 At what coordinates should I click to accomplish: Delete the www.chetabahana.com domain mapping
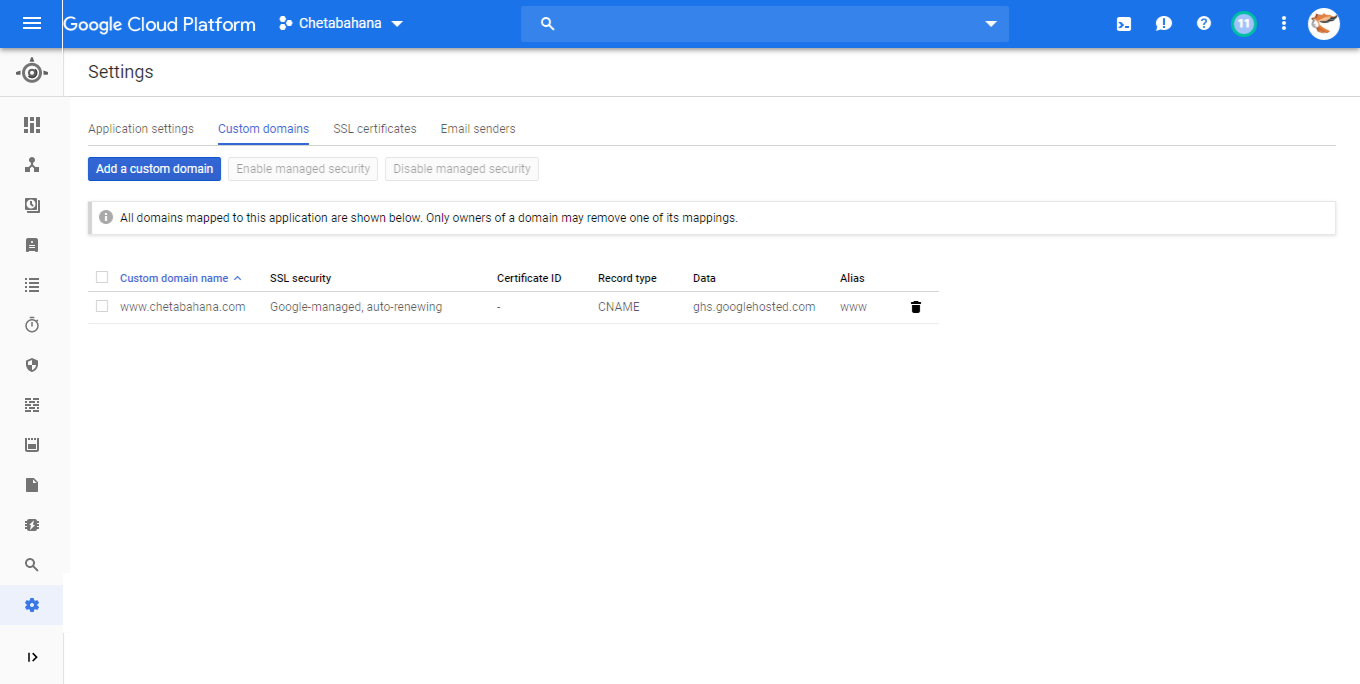(916, 307)
